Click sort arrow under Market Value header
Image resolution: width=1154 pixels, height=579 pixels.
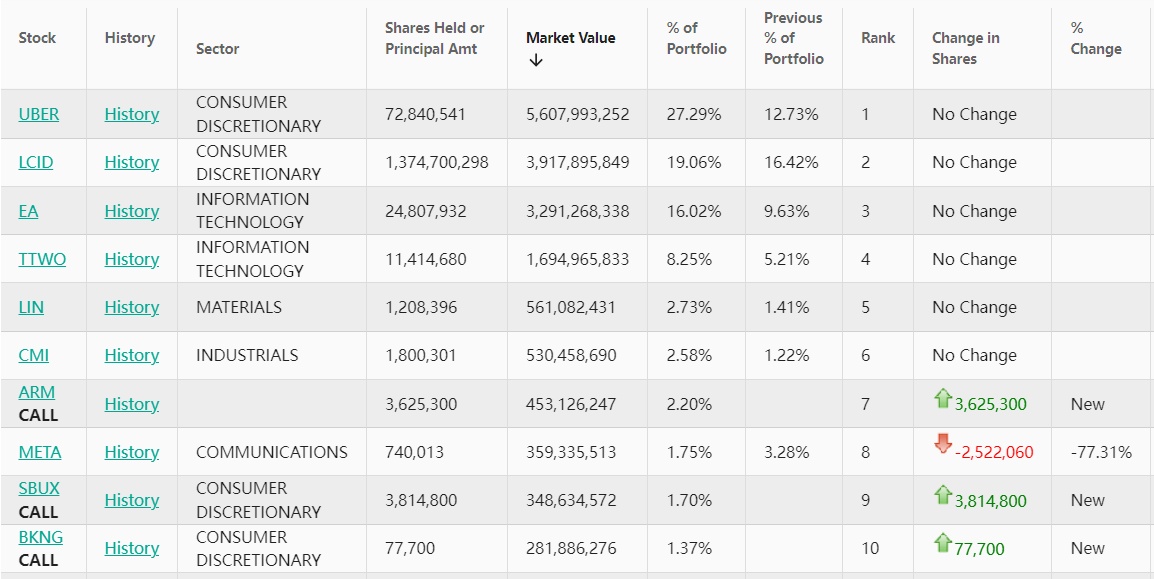(x=536, y=60)
